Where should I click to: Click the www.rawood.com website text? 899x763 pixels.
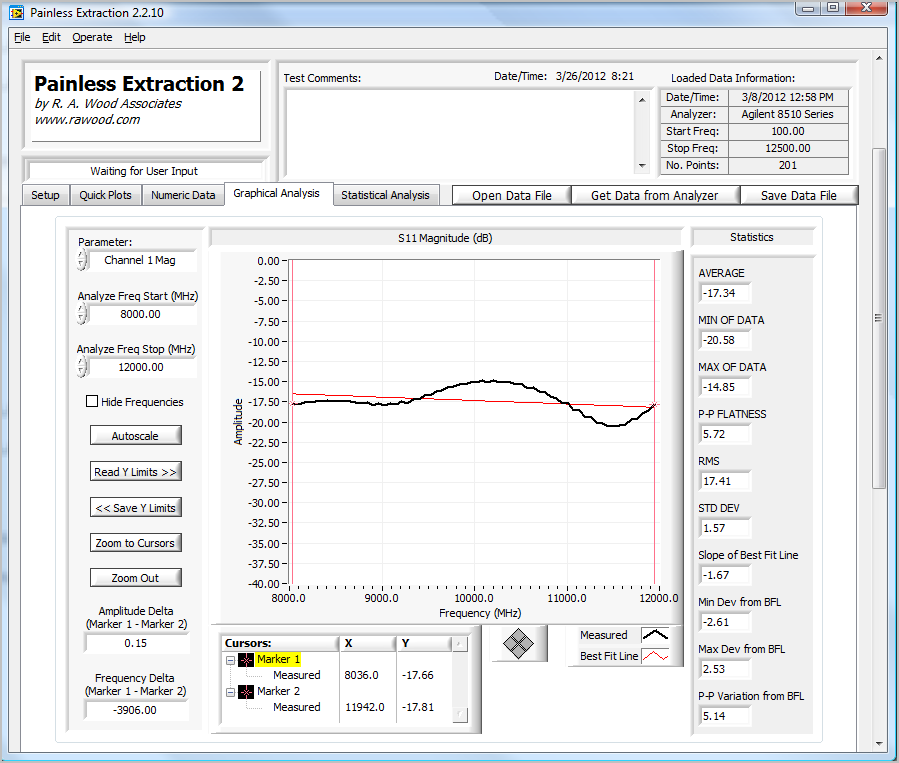(x=87, y=120)
